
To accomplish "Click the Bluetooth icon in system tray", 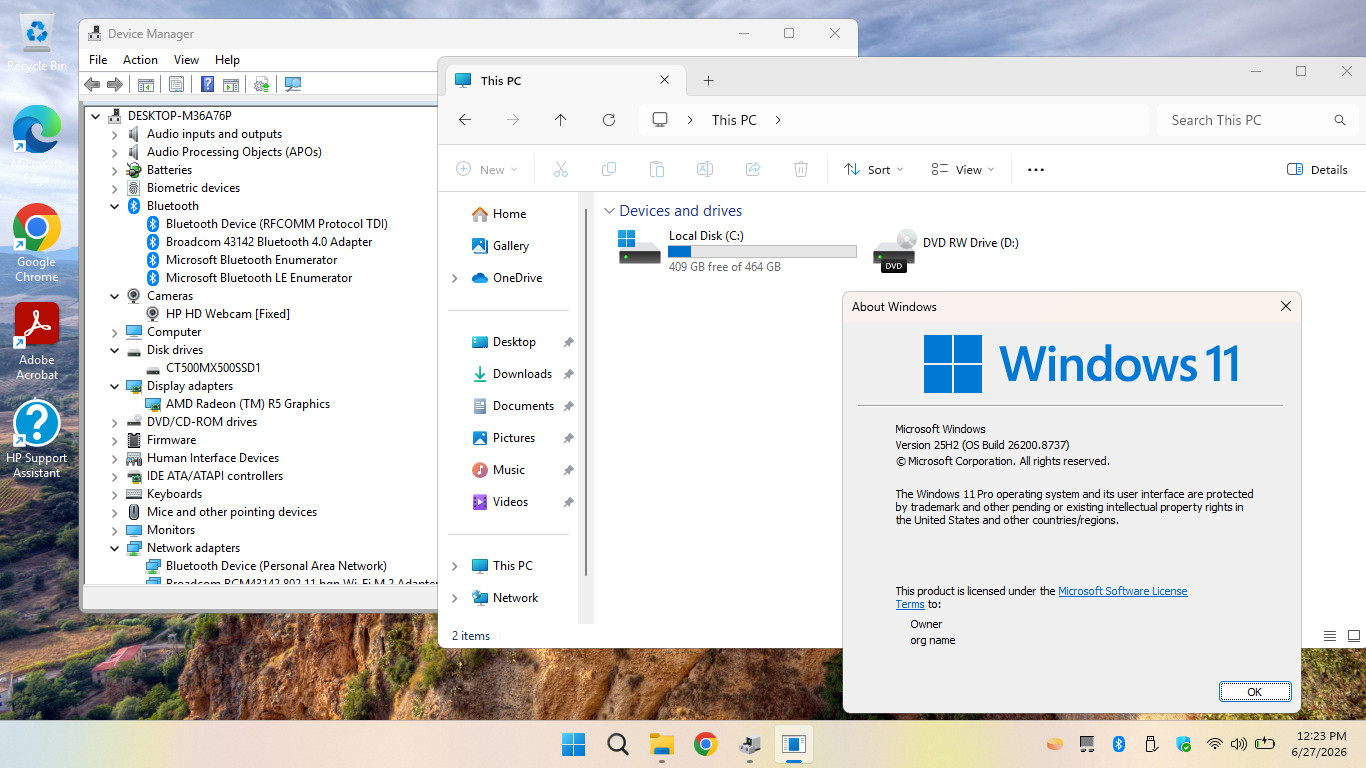I will pyautogui.click(x=1119, y=744).
